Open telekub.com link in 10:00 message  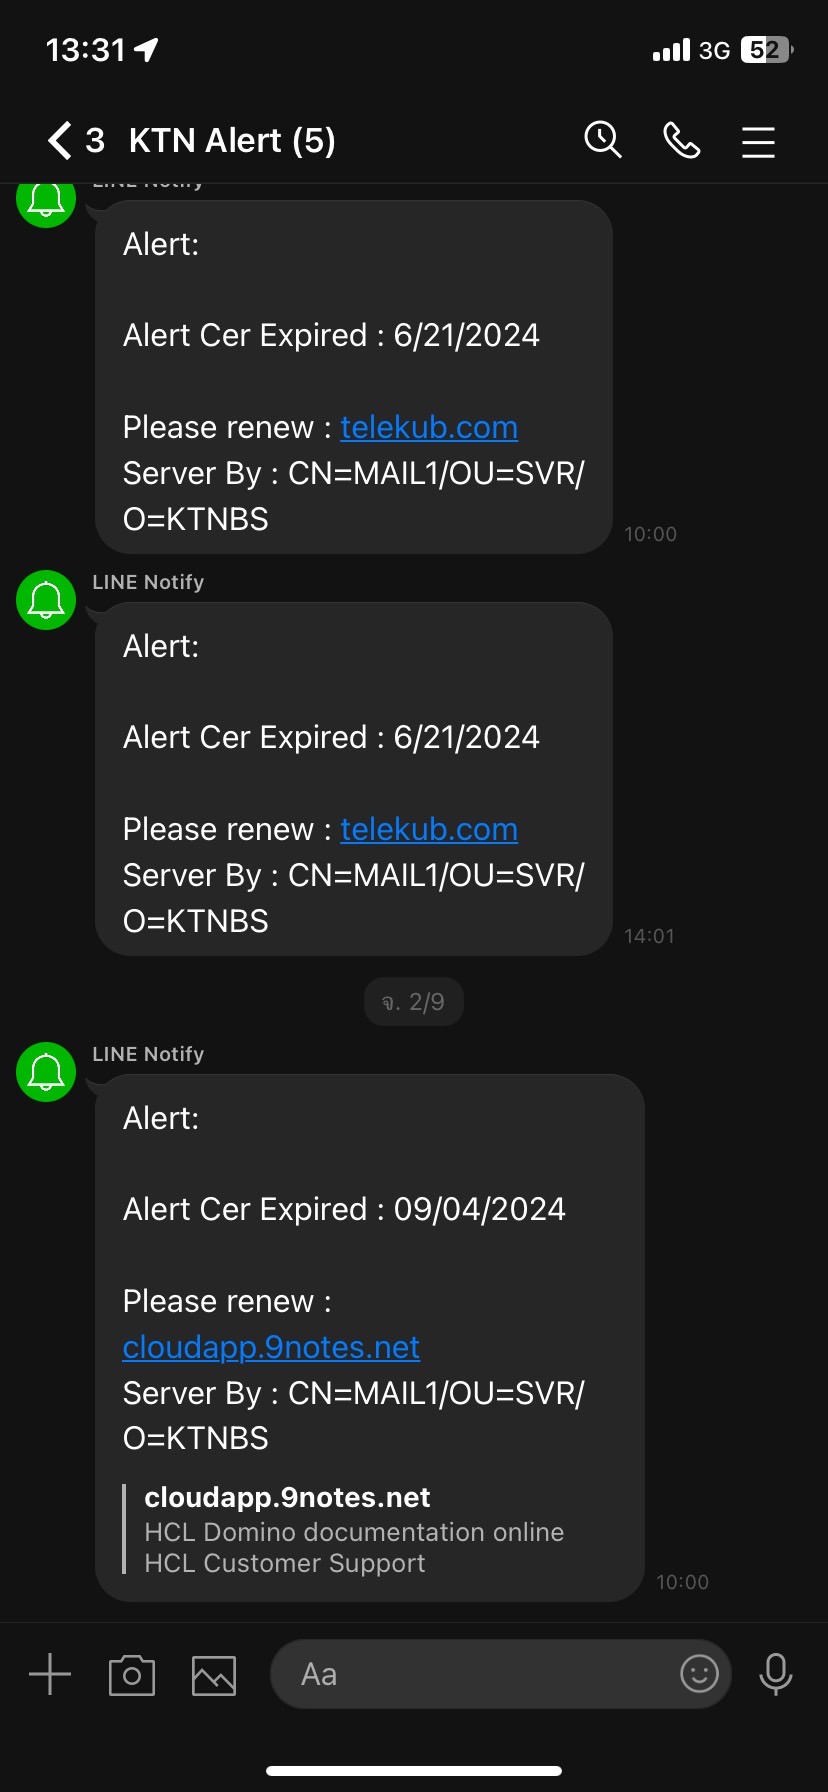pos(429,427)
